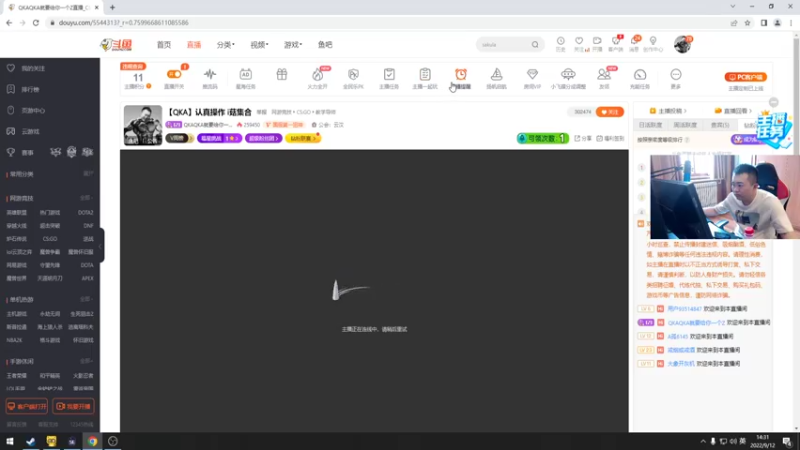800x450 pixels.
Task: Expand the 游戏 games dropdown
Action: tap(293, 45)
